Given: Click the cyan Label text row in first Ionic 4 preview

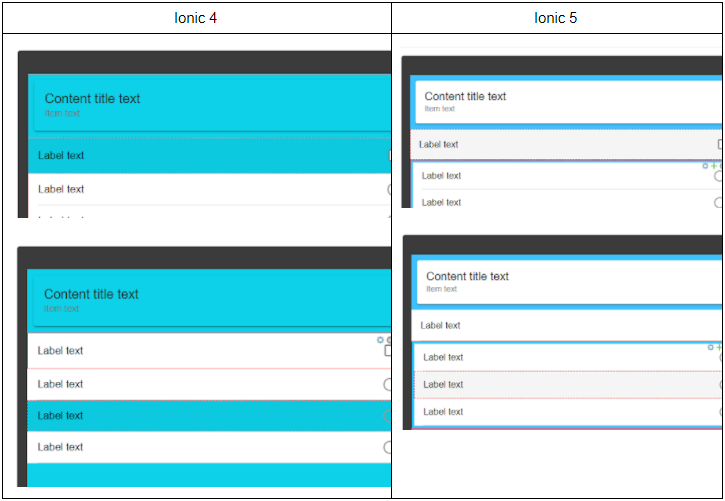Looking at the screenshot, I should (209, 155).
